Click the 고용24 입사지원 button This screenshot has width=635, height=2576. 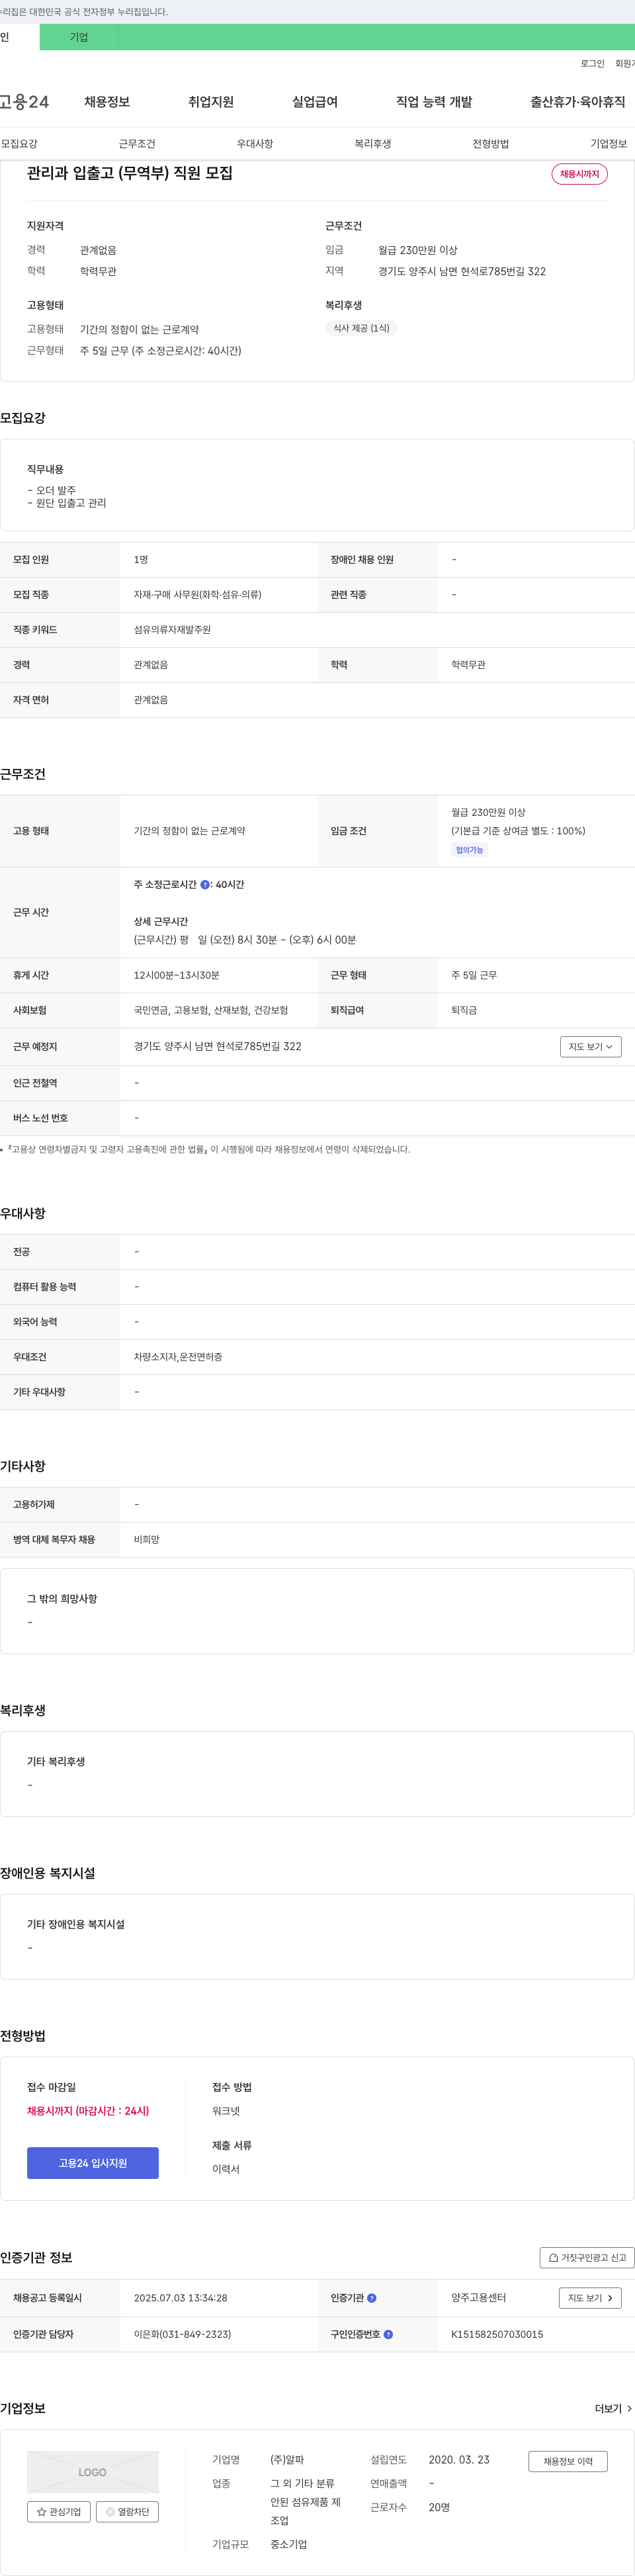(x=93, y=2163)
